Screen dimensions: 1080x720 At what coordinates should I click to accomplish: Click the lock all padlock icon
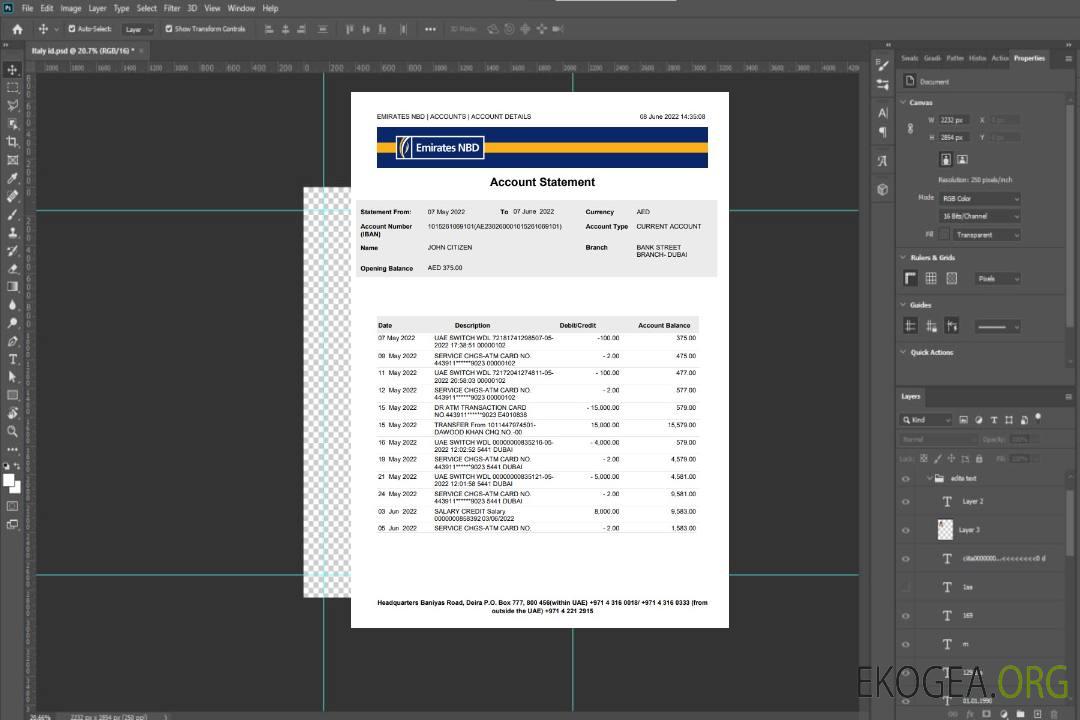(979, 458)
